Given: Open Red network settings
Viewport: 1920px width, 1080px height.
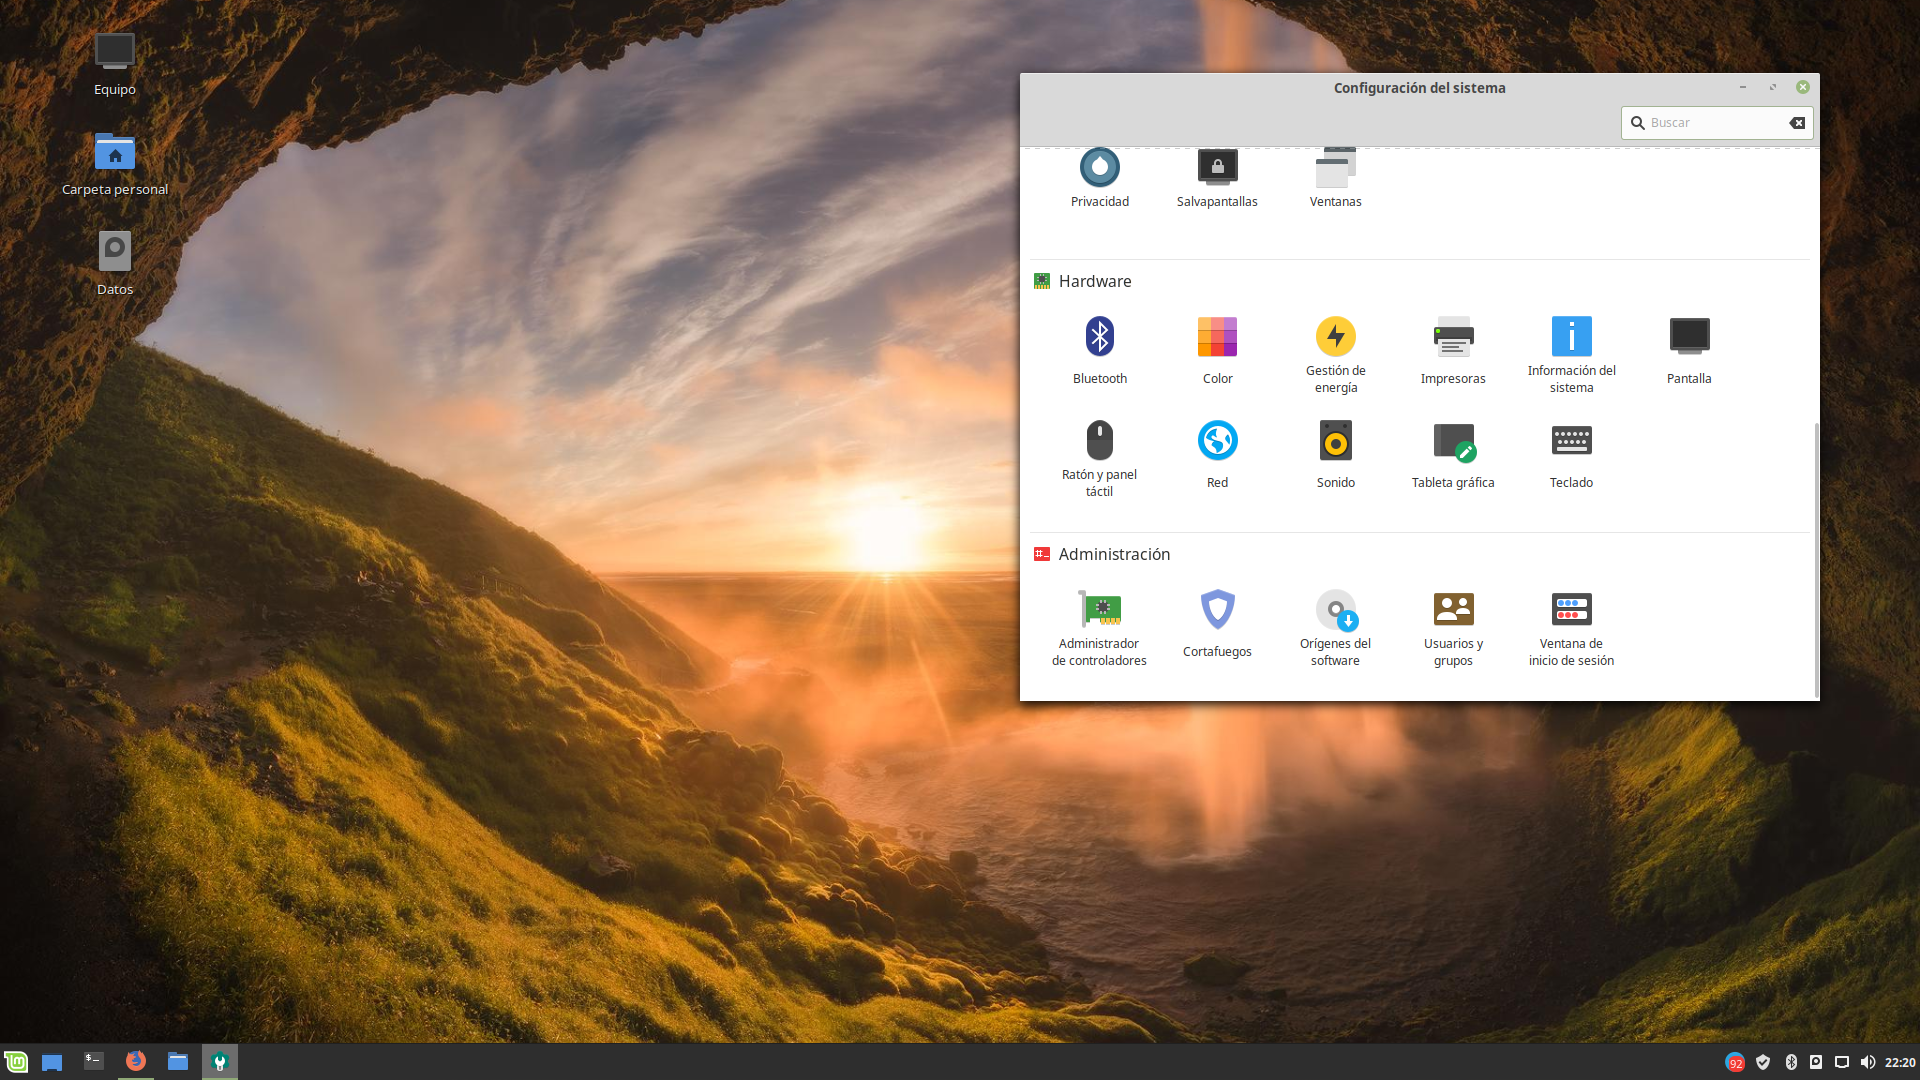Looking at the screenshot, I should click(x=1217, y=441).
